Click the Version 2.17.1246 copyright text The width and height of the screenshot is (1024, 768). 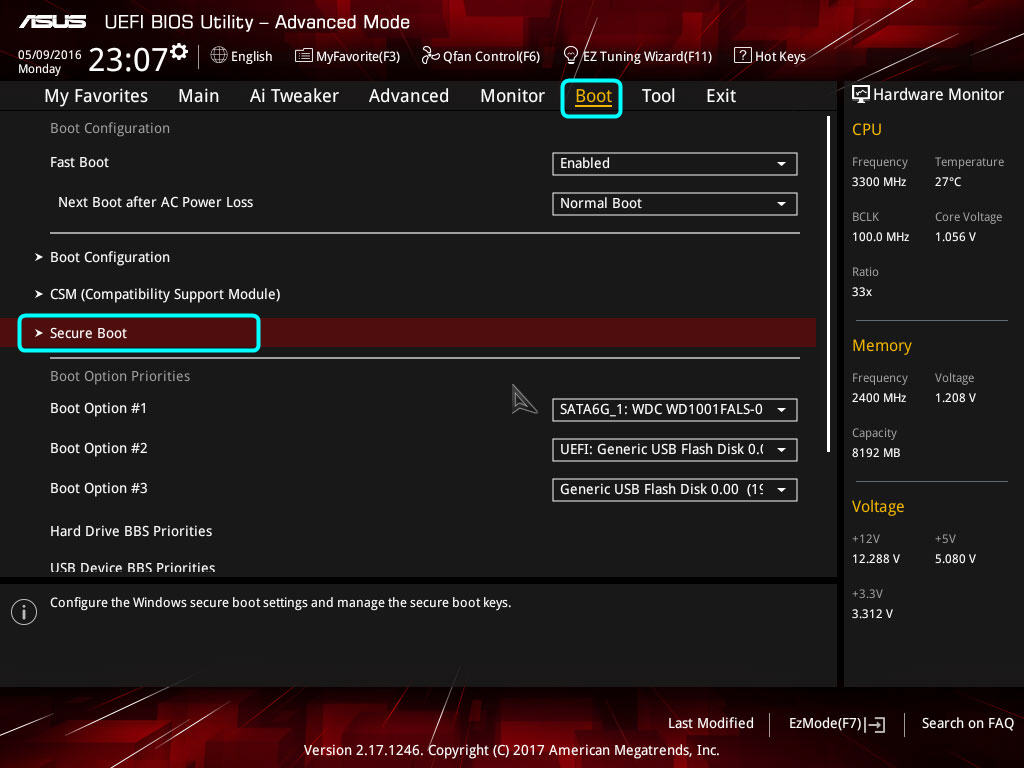511,750
